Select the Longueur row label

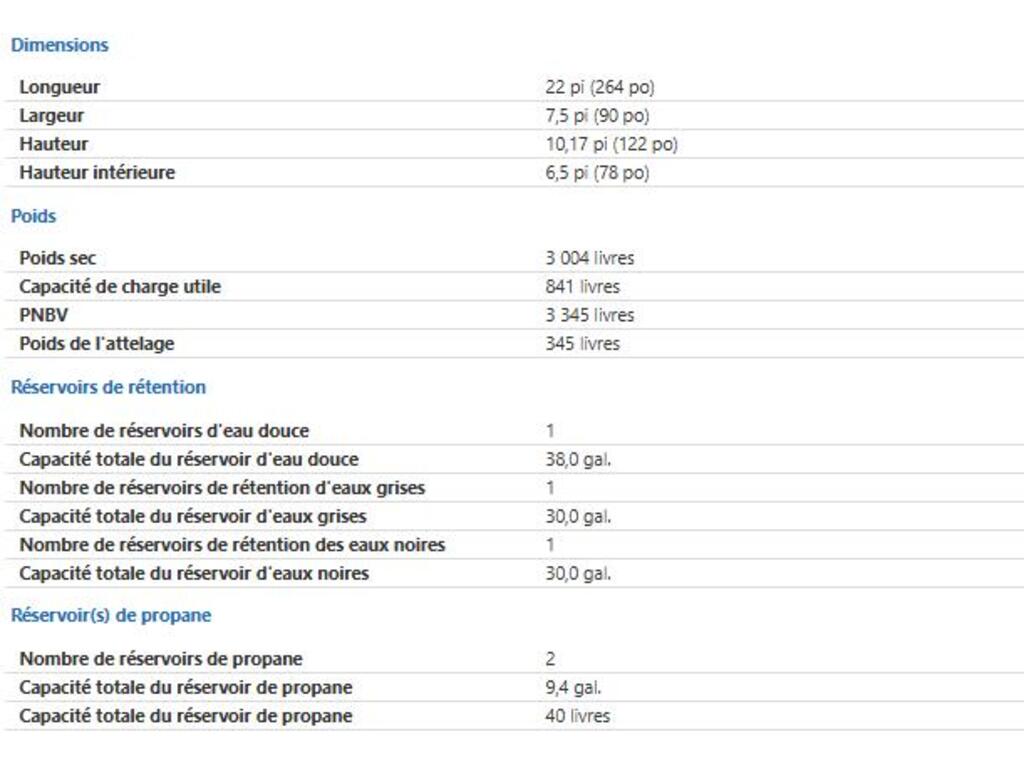(x=59, y=87)
